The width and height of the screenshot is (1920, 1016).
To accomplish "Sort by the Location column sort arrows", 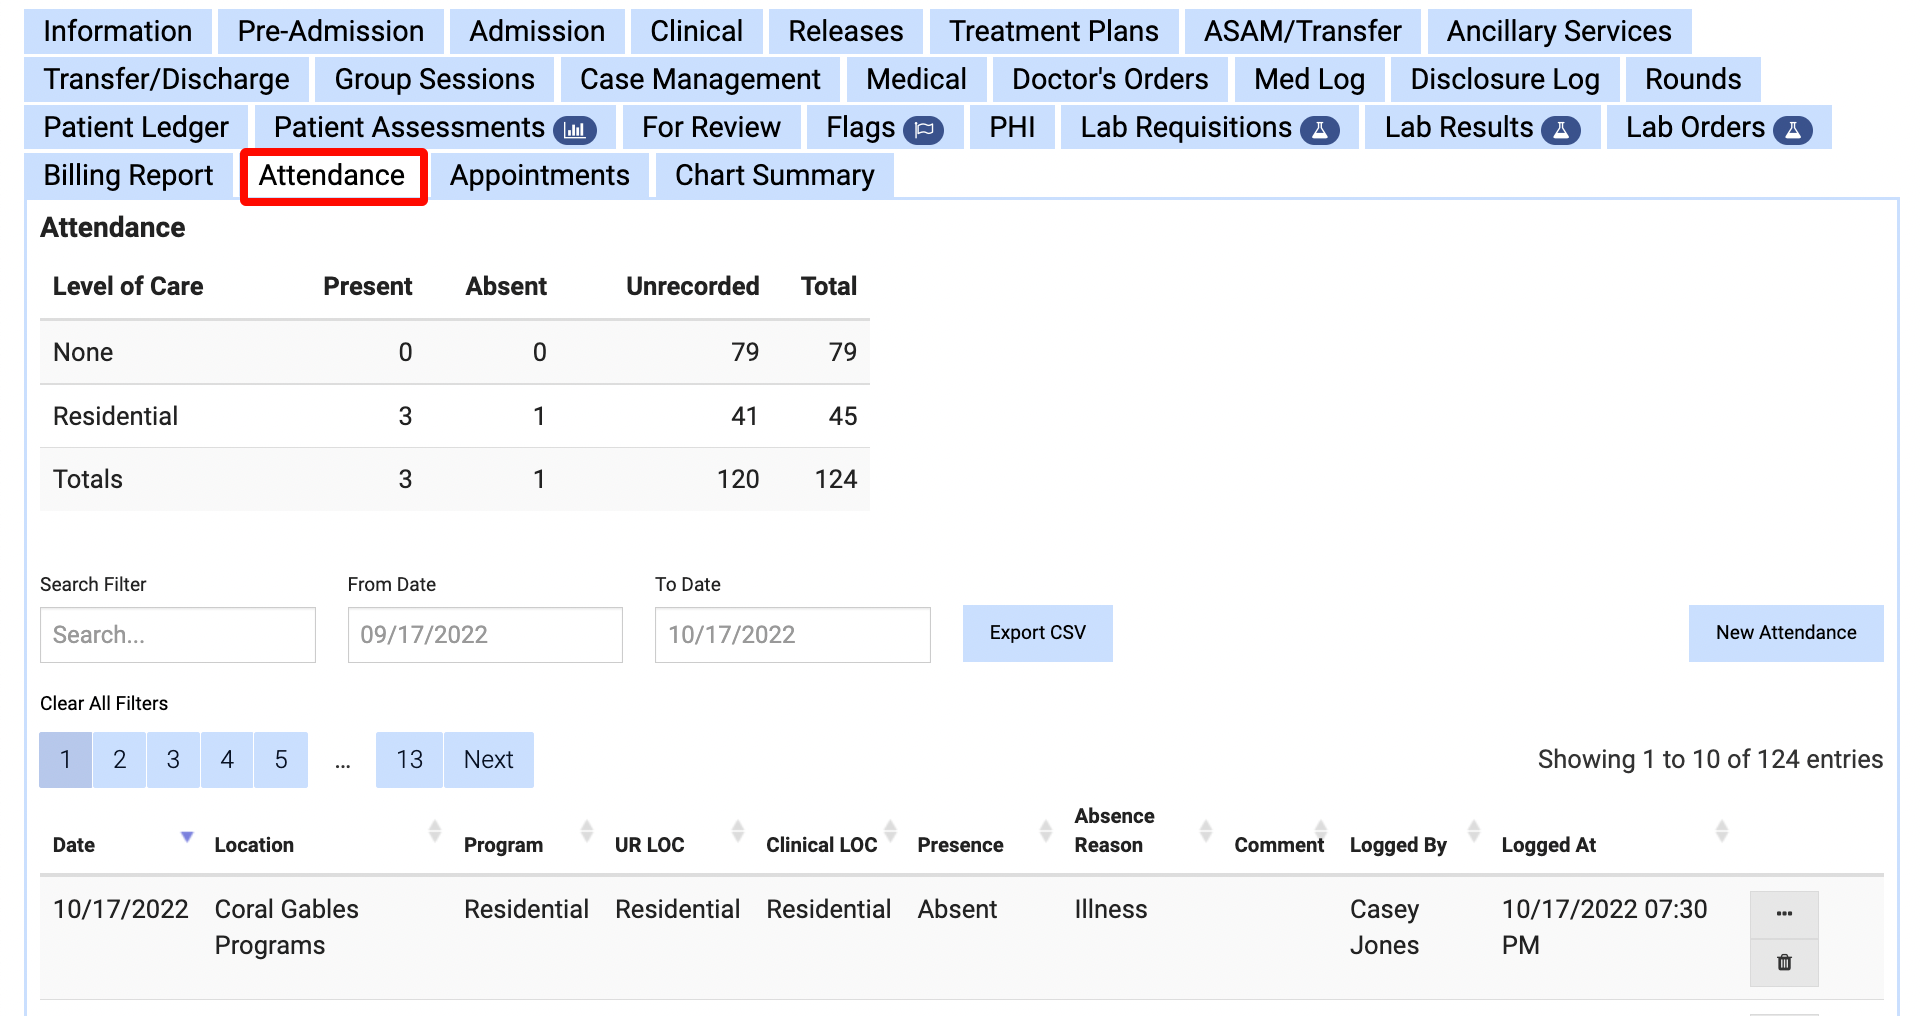I will coord(434,831).
